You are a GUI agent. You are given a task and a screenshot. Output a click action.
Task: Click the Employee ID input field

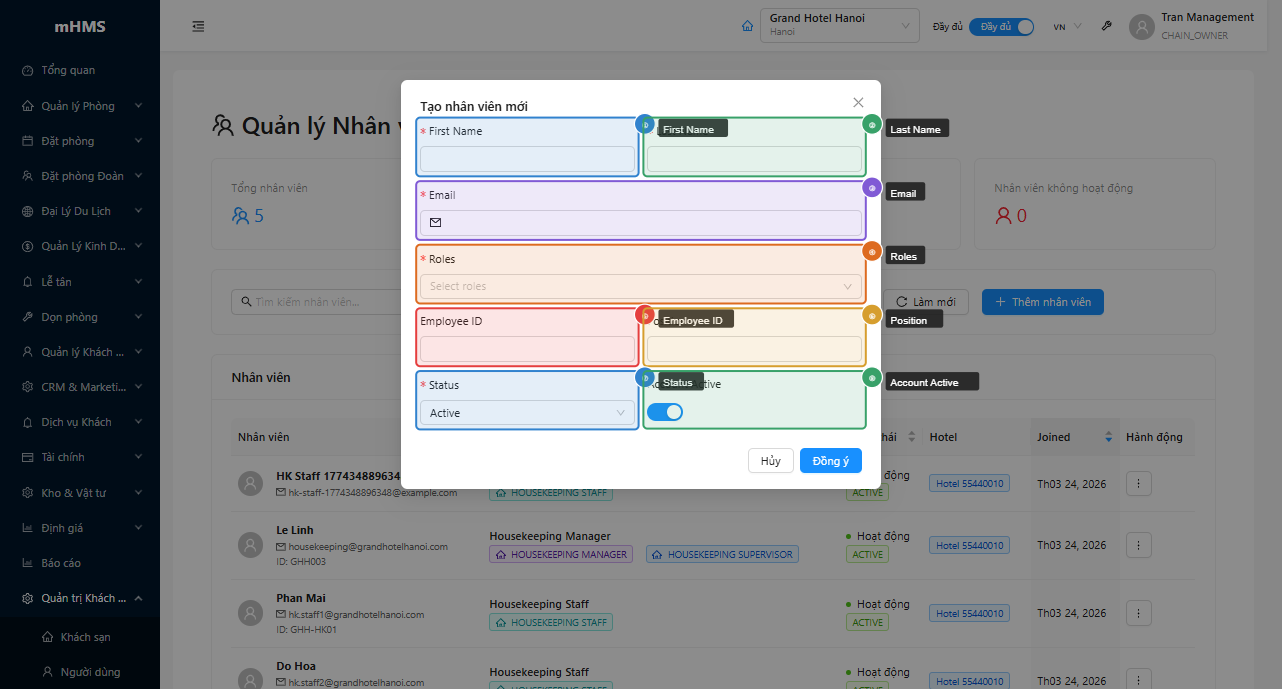[527, 349]
